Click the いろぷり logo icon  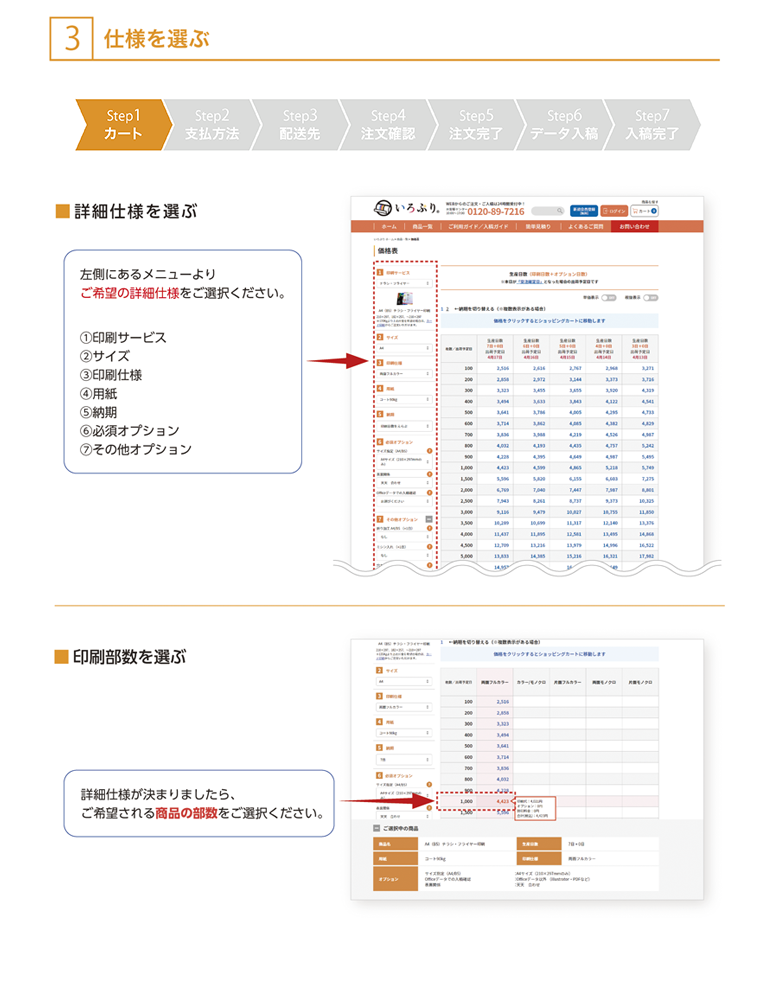click(382, 207)
